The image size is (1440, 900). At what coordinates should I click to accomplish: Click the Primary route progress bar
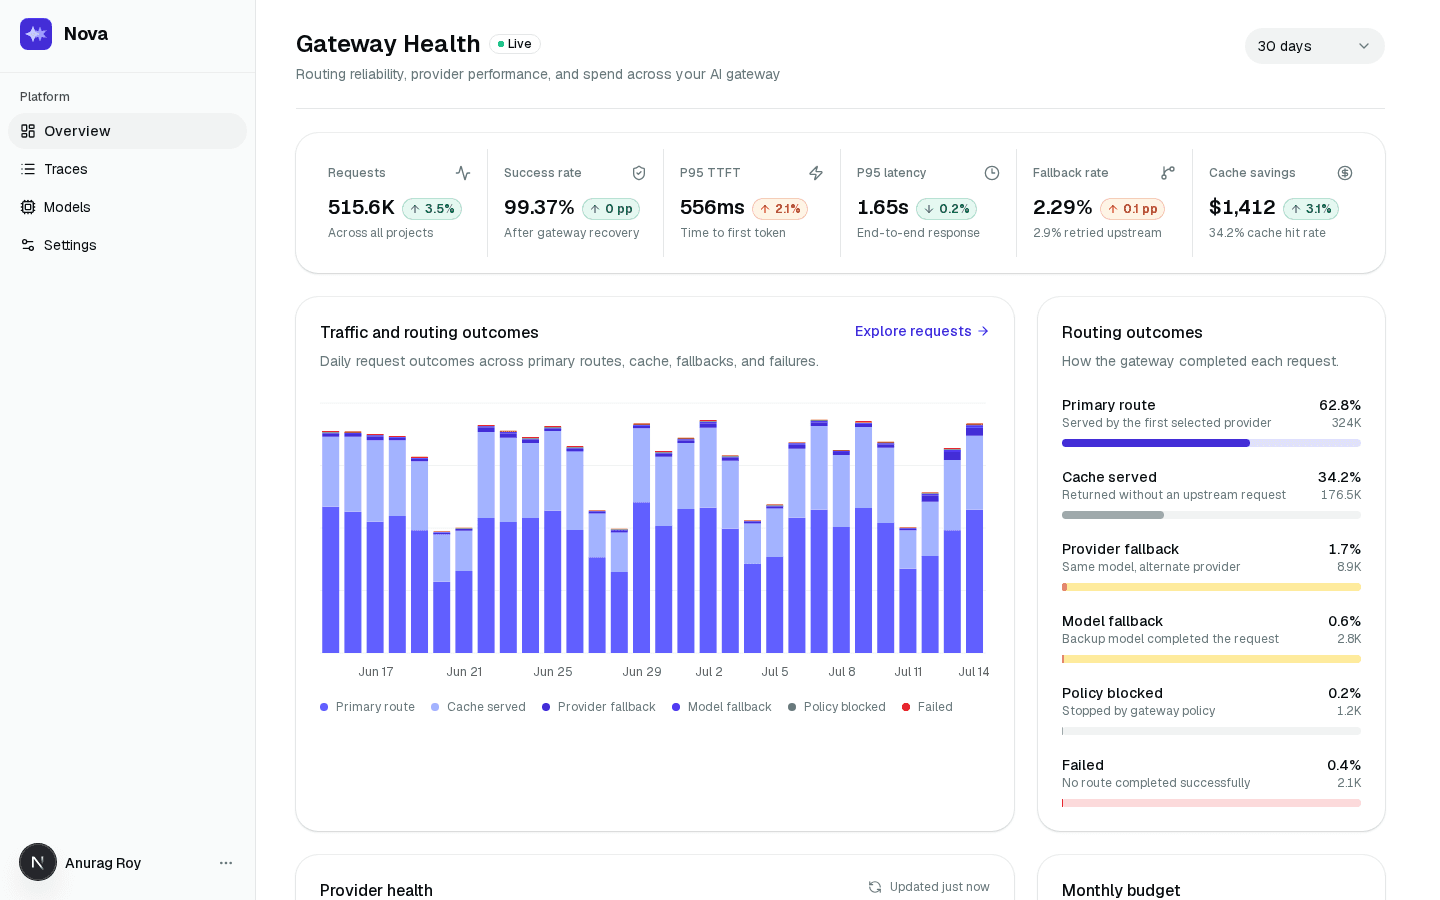1211,443
